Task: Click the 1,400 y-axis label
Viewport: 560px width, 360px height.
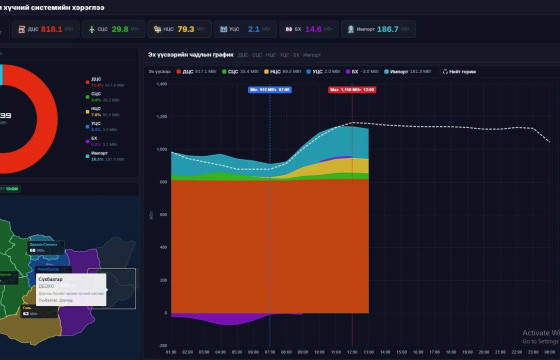Action: 162,84
